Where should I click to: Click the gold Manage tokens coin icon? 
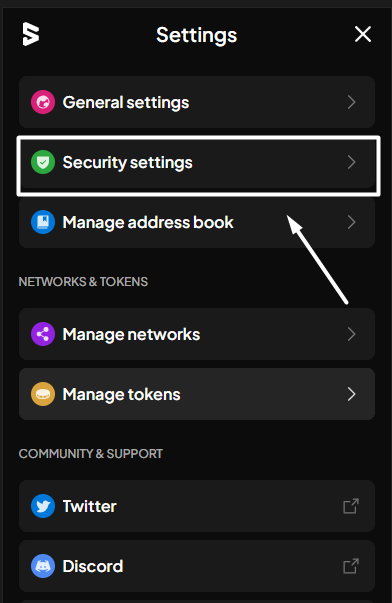[x=43, y=394]
